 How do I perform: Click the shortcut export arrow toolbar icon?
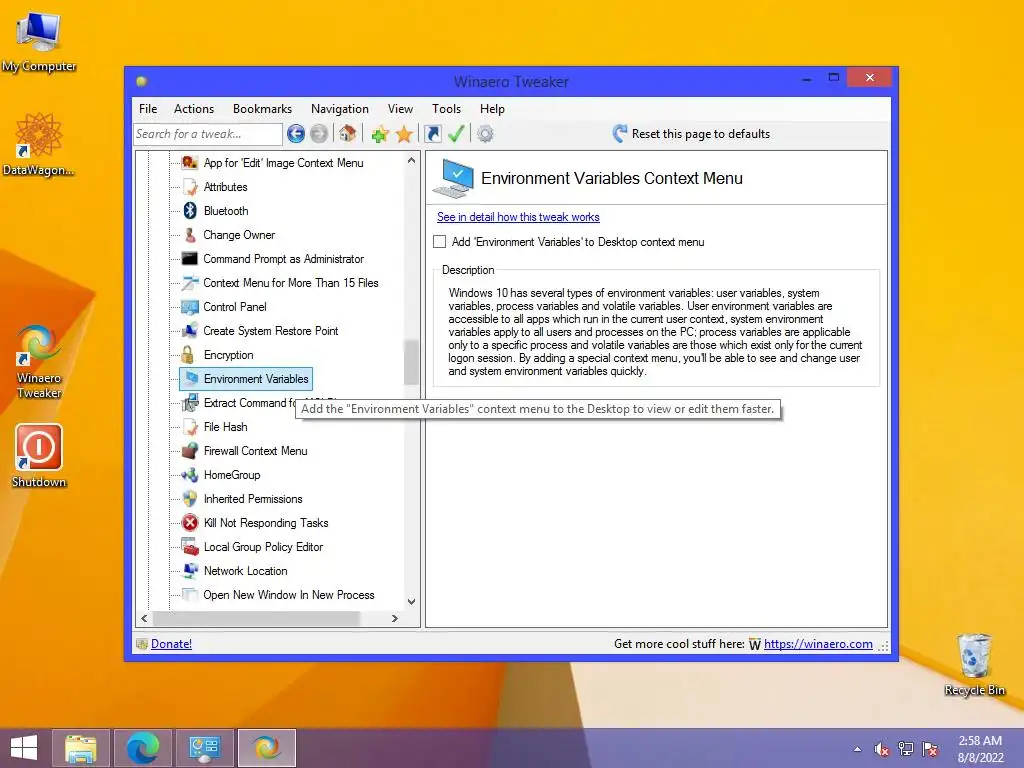click(x=433, y=134)
